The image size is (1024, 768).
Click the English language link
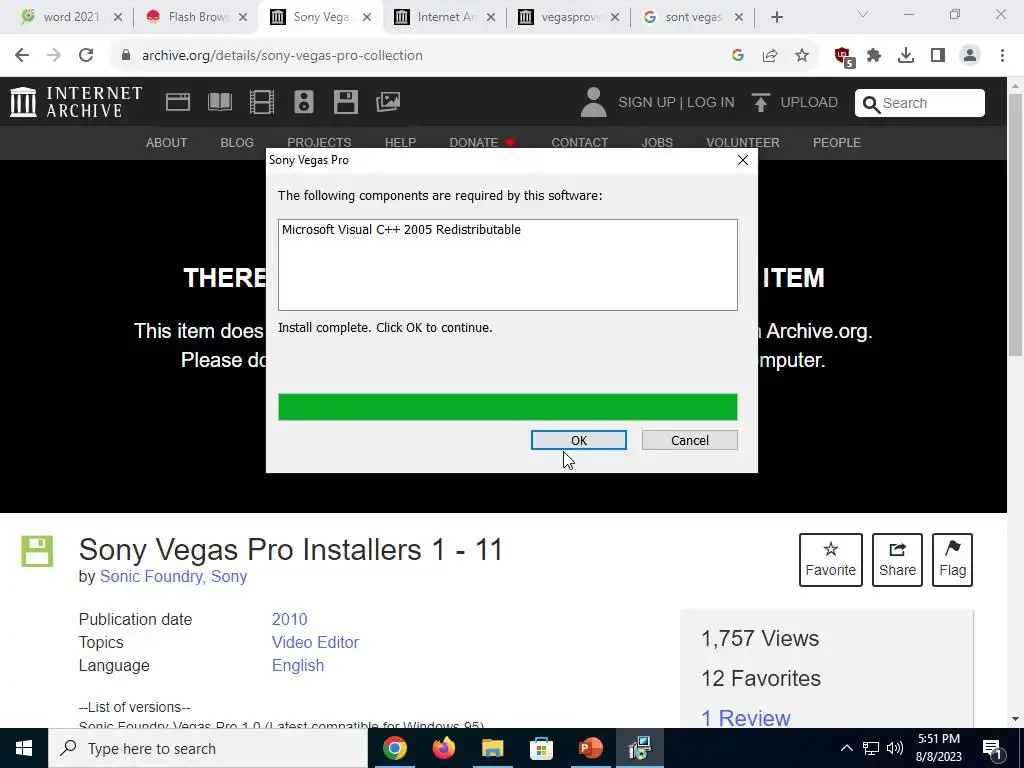[x=298, y=665]
